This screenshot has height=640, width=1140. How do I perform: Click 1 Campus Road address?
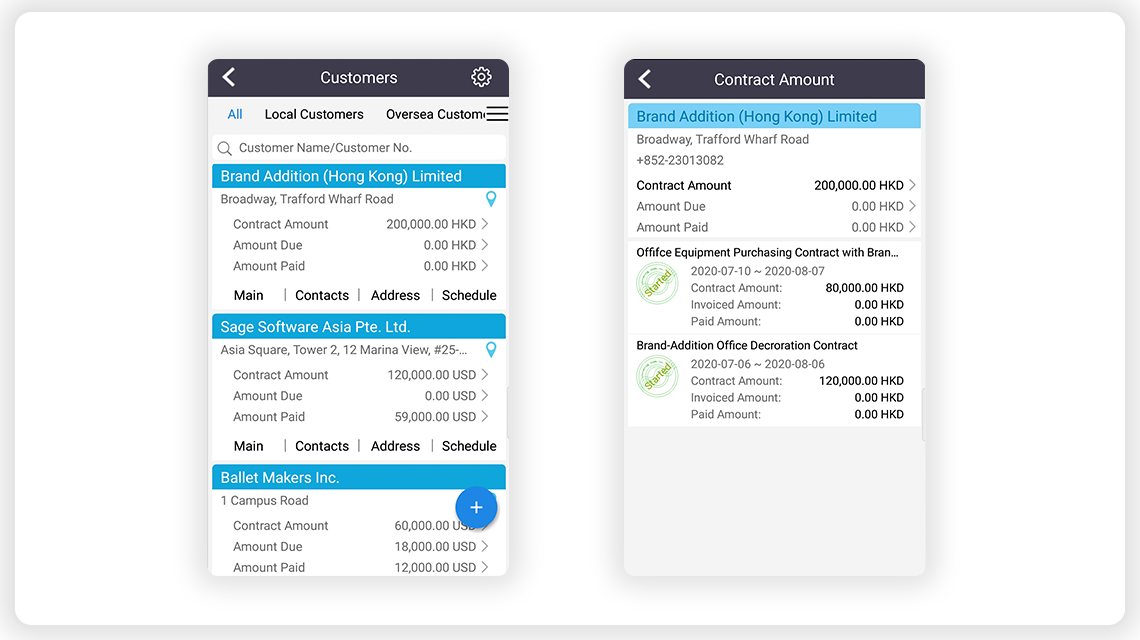click(x=265, y=500)
